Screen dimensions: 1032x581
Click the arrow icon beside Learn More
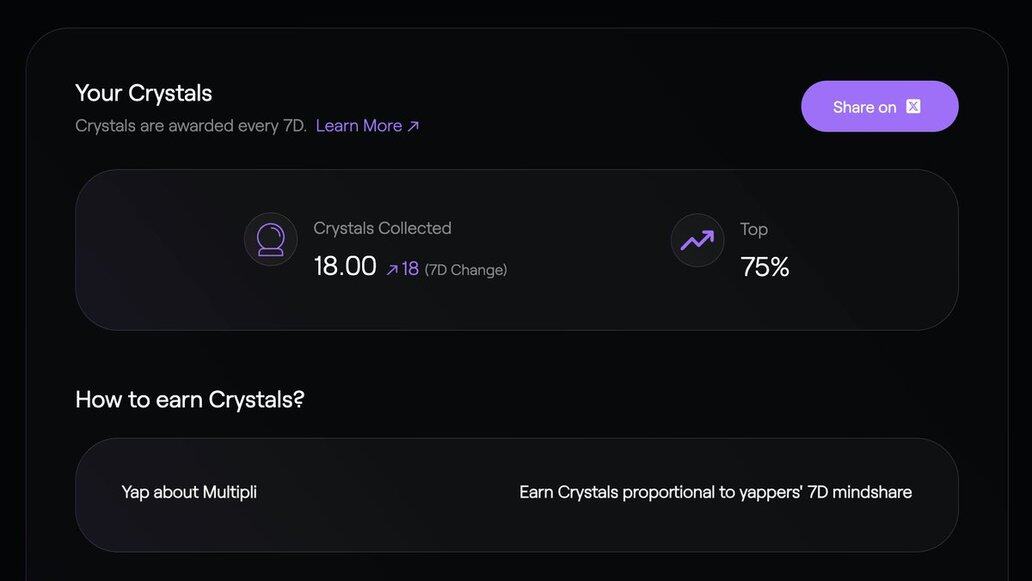(x=413, y=126)
